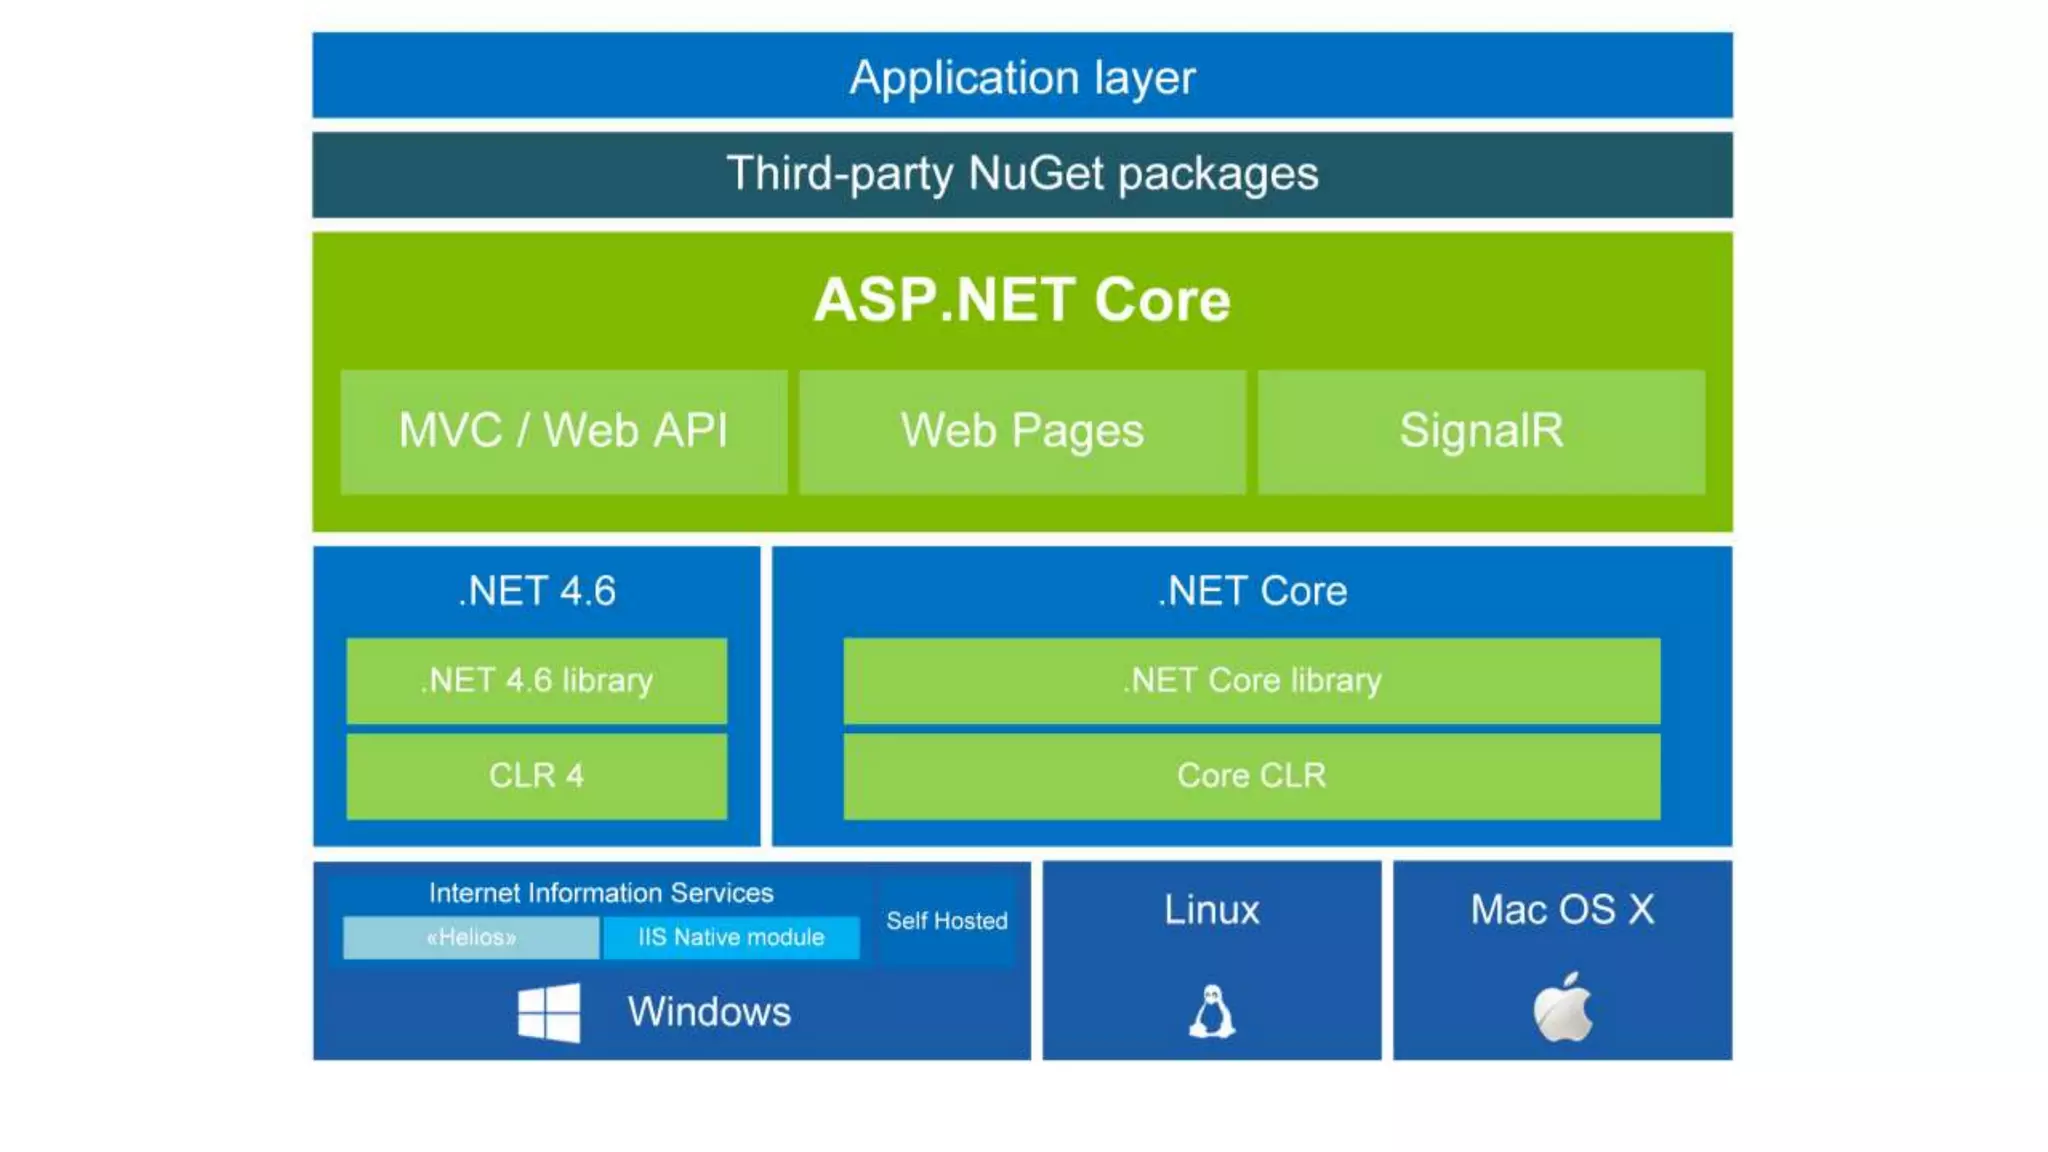This screenshot has height=1152, width=2048.
Task: Select the Application layer bar
Action: point(1022,77)
